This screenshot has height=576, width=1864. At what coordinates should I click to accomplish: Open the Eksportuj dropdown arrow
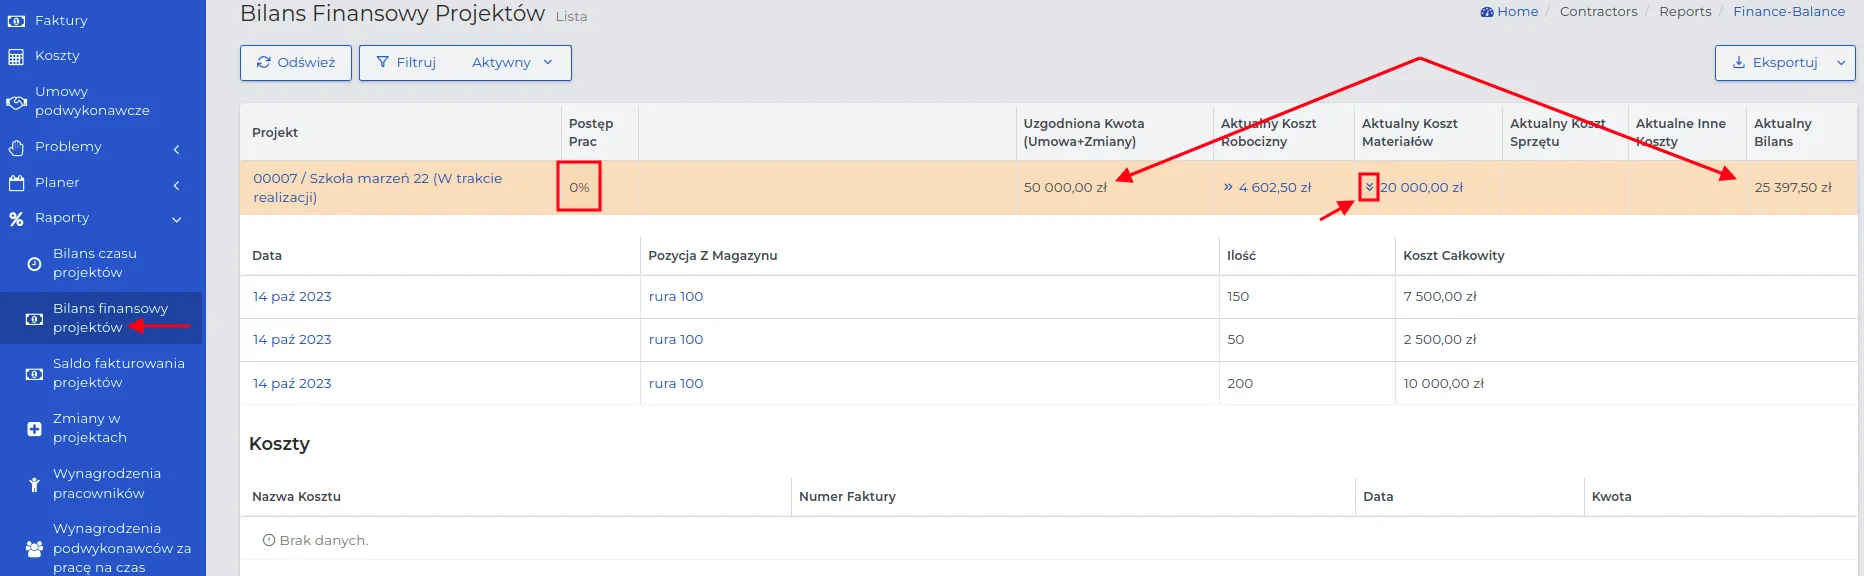tap(1841, 63)
